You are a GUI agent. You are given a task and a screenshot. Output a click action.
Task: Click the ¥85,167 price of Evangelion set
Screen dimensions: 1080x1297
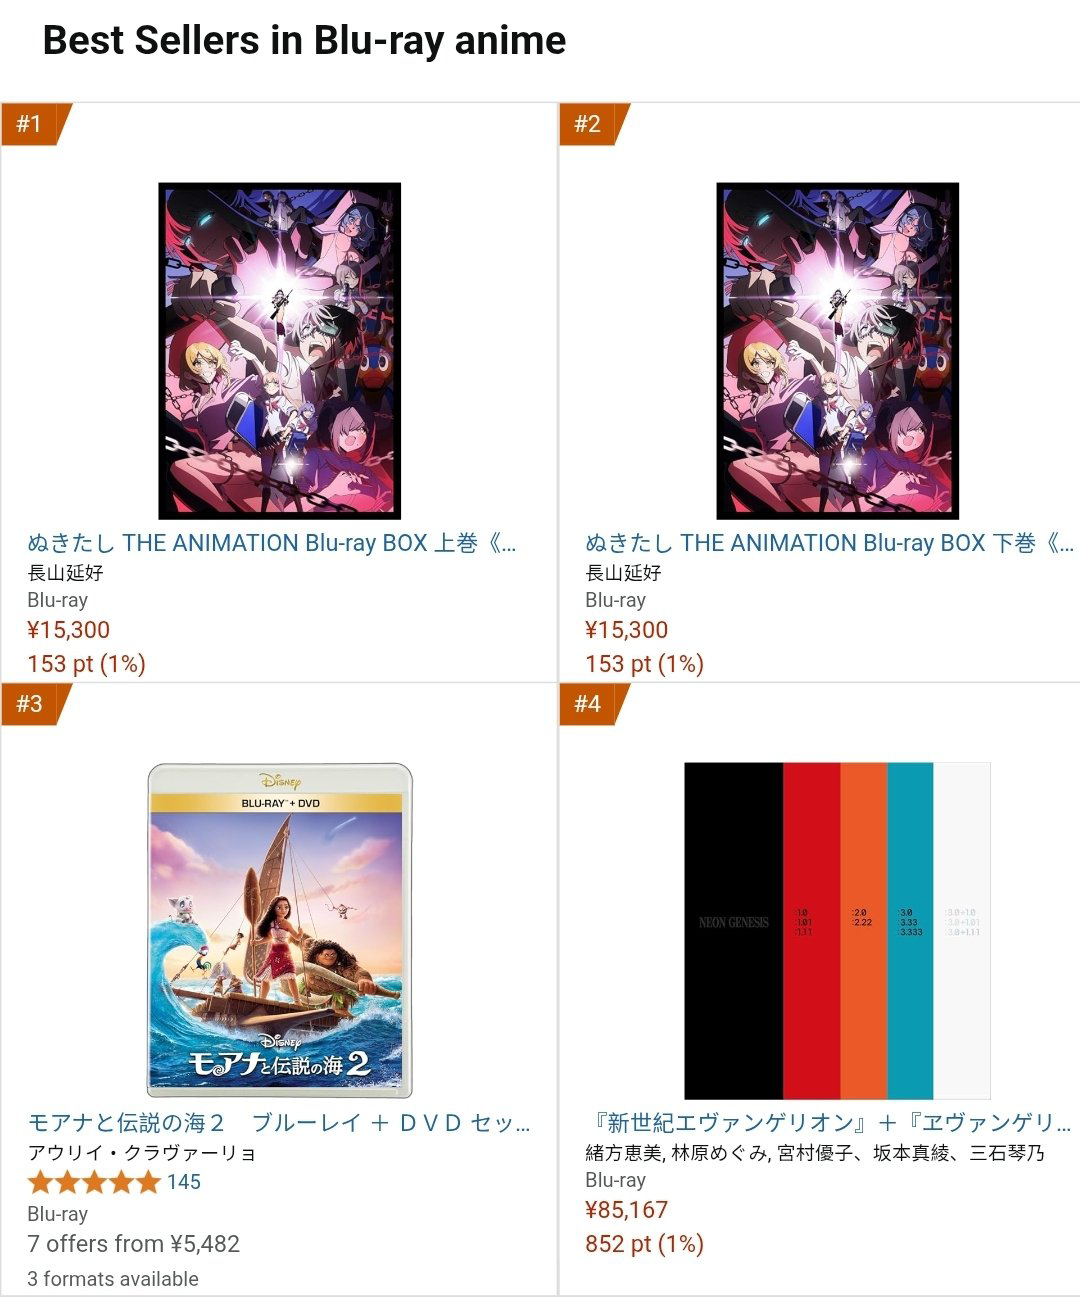tap(626, 1210)
